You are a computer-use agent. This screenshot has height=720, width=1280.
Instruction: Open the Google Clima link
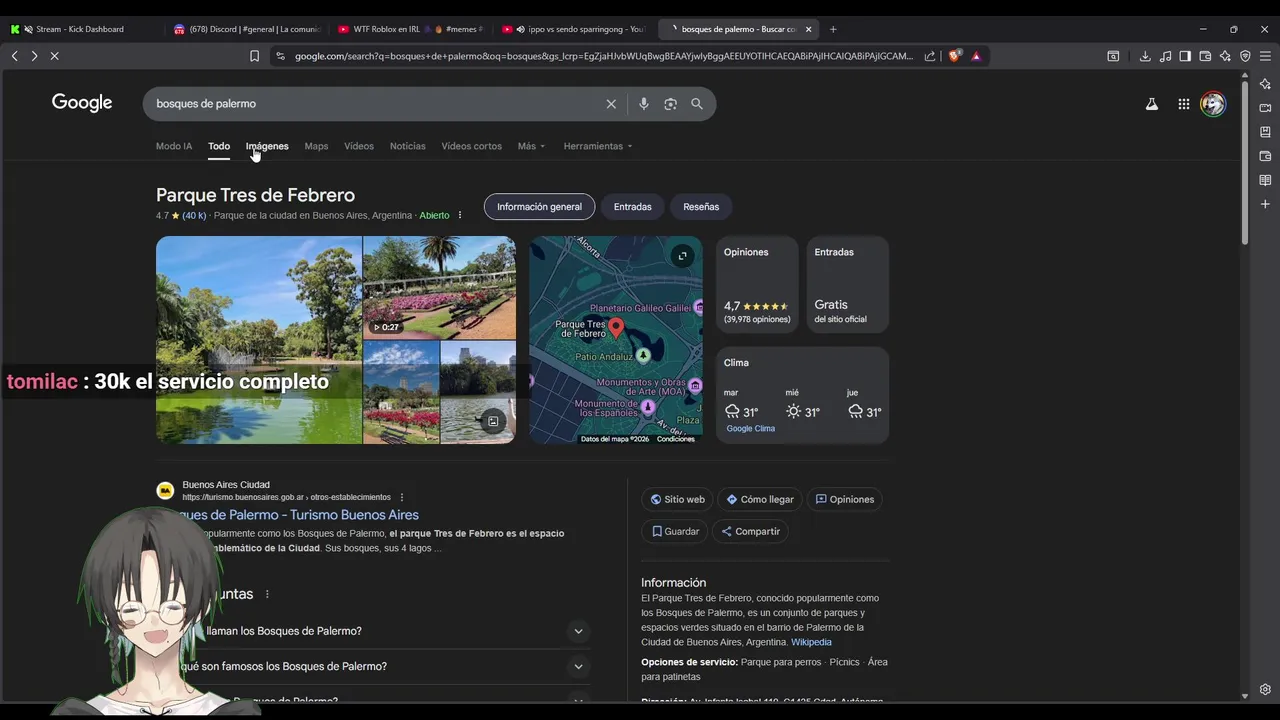coord(751,428)
